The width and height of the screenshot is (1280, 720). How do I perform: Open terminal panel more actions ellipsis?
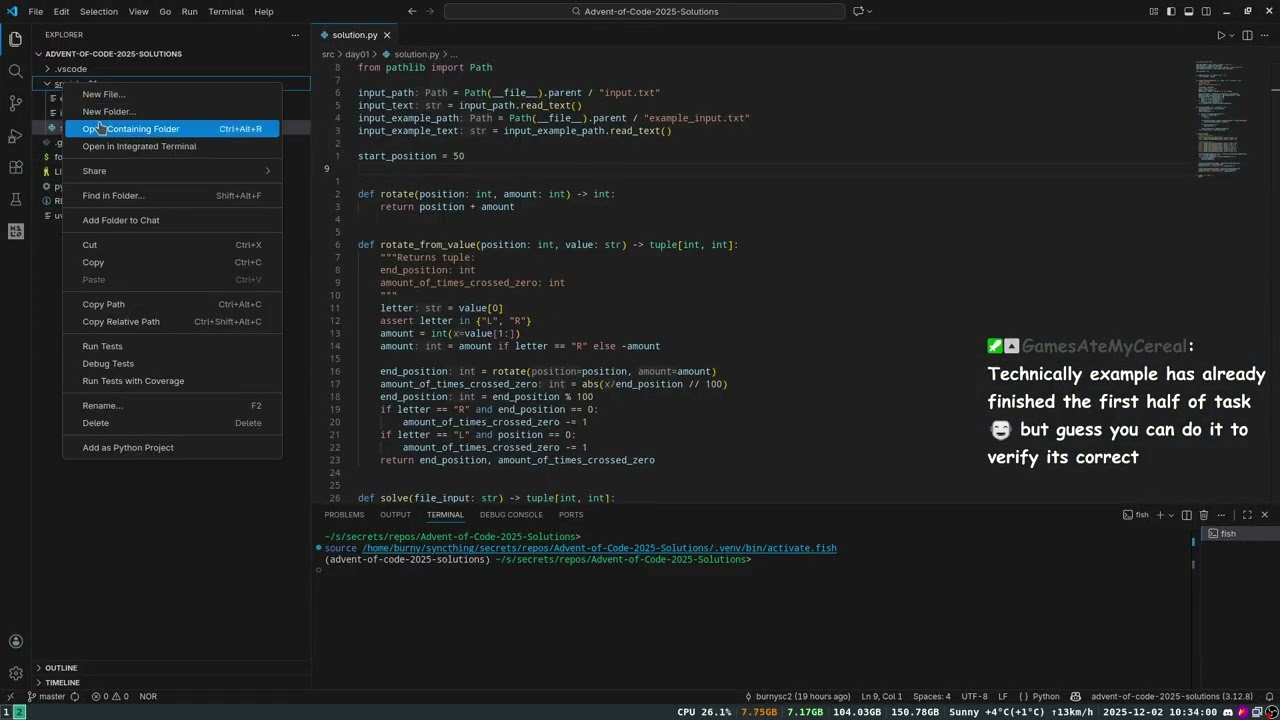coord(1221,515)
